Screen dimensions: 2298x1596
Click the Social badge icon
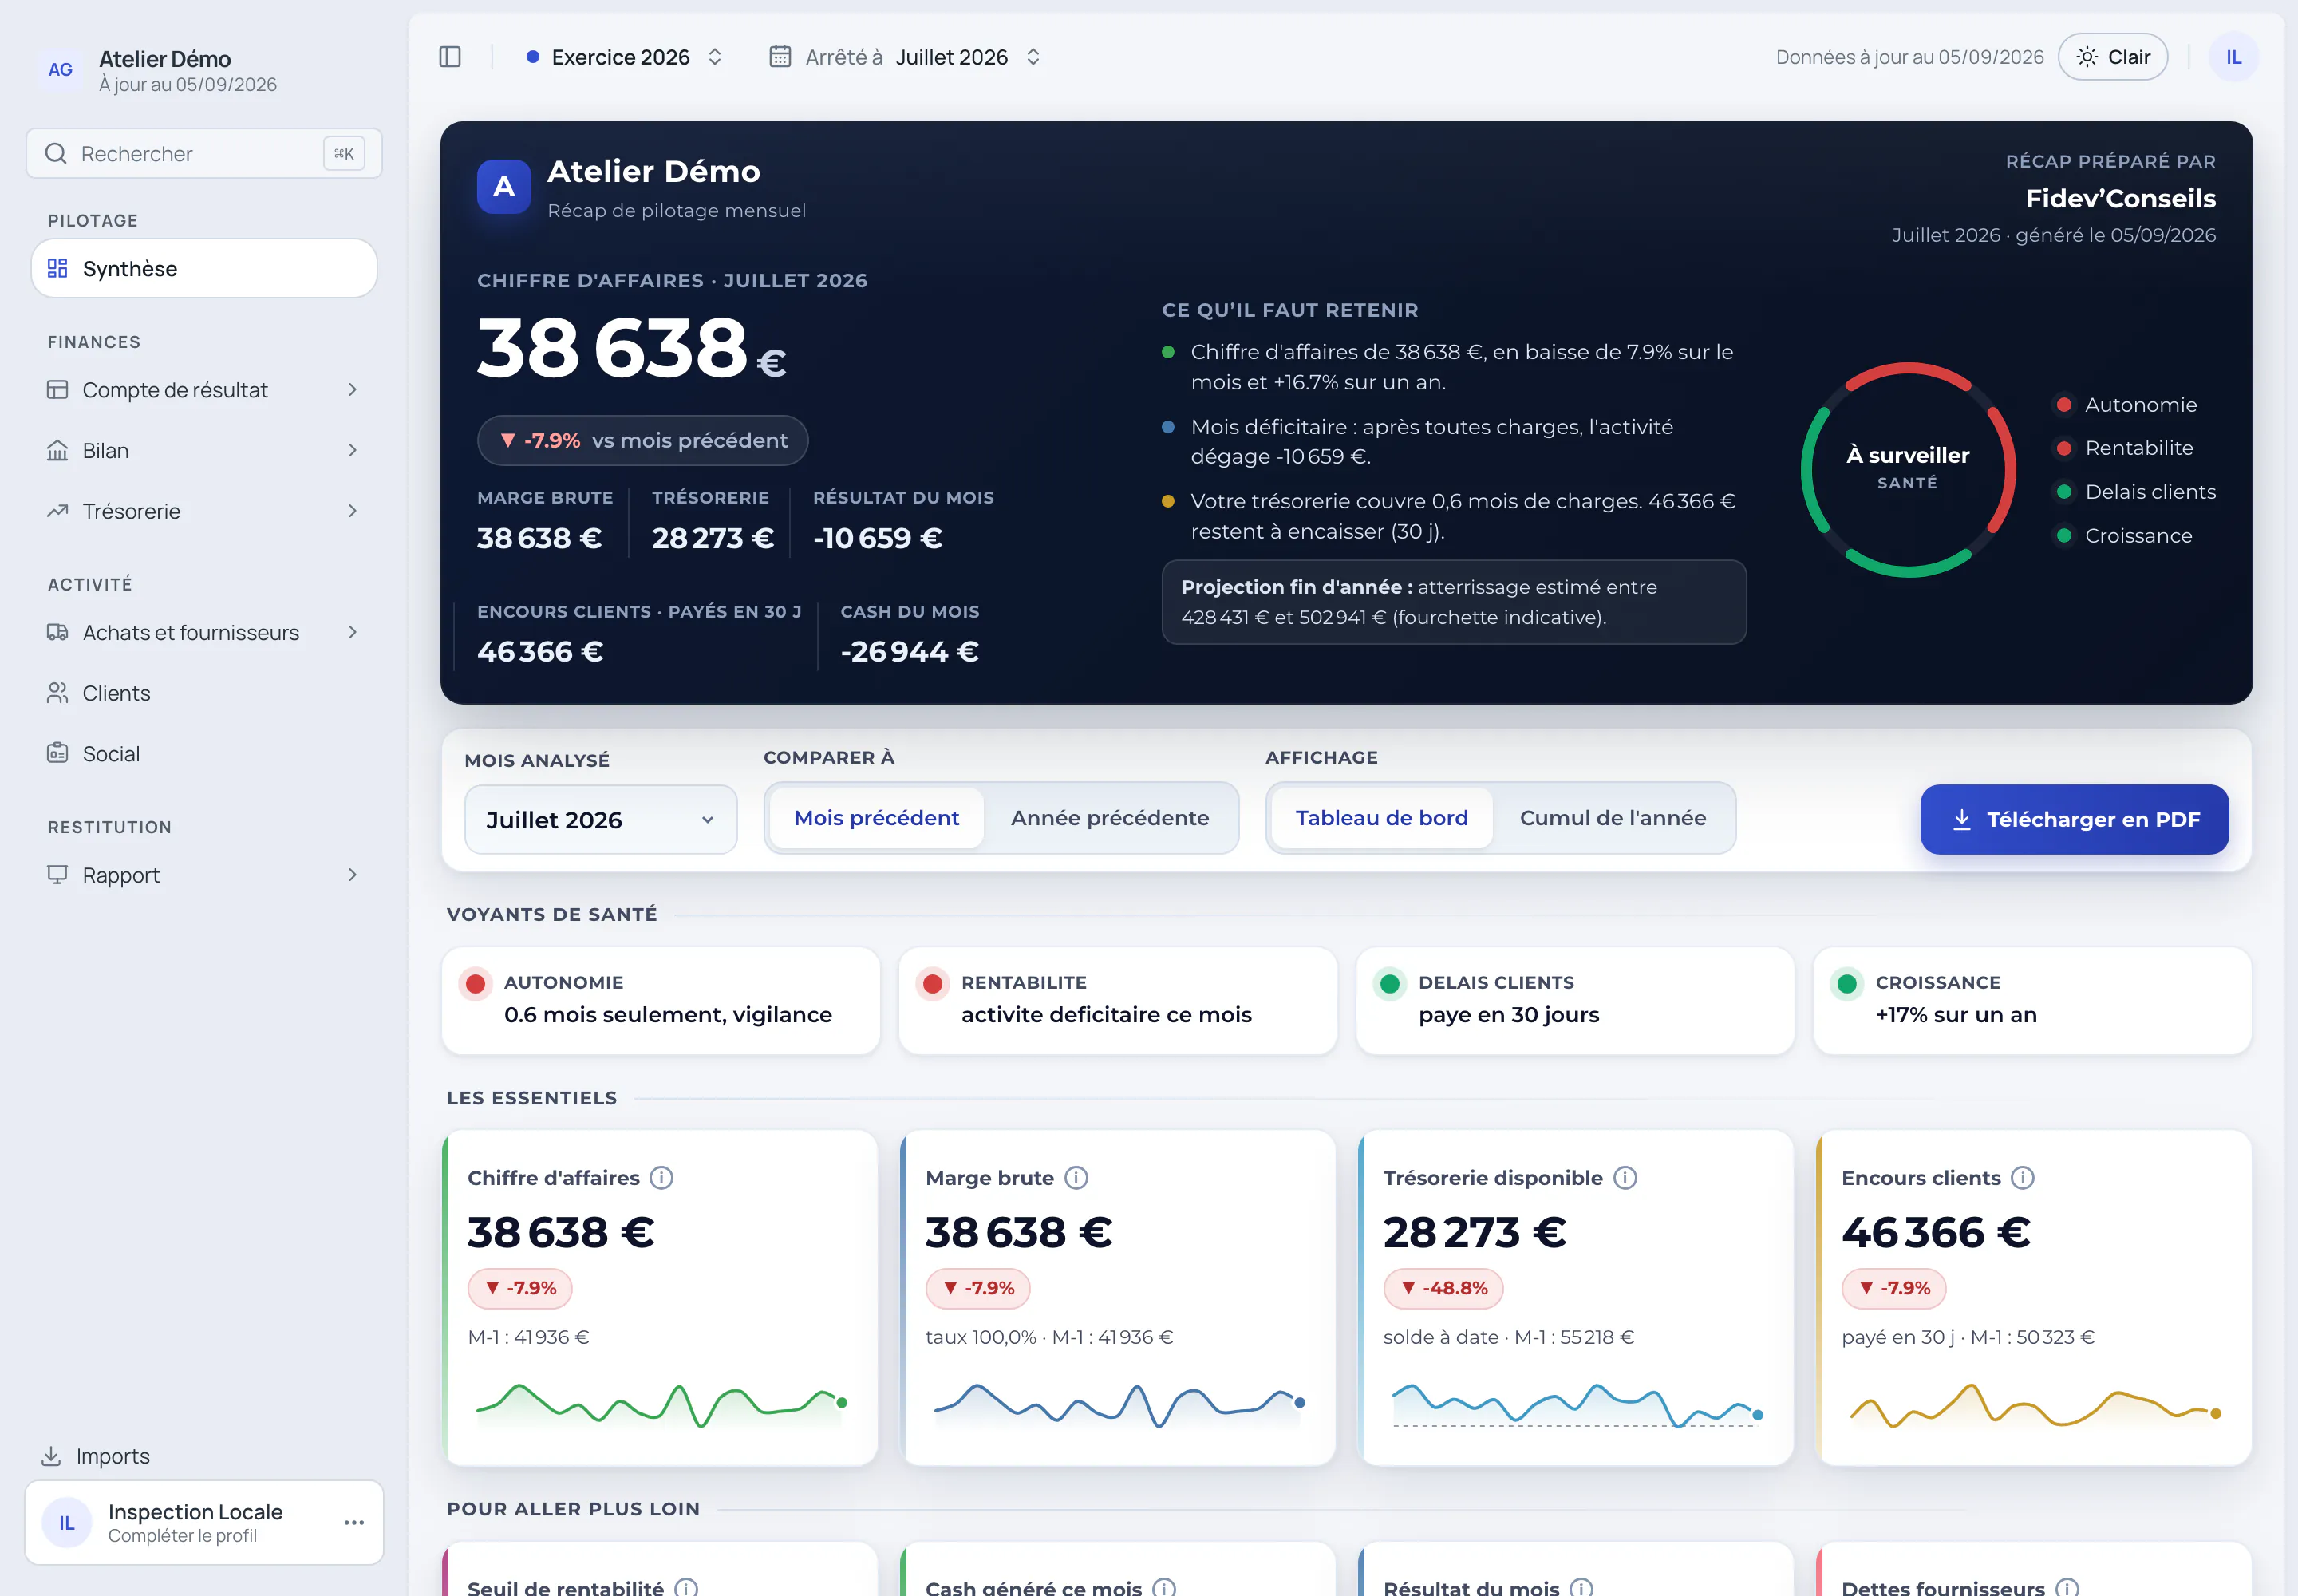[58, 753]
